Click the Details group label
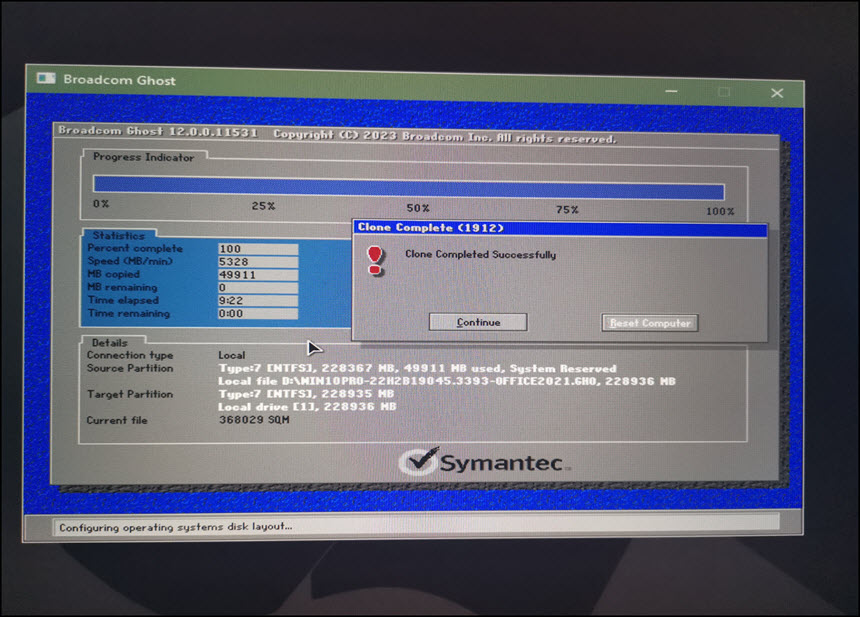The height and width of the screenshot is (617, 860). 110,343
